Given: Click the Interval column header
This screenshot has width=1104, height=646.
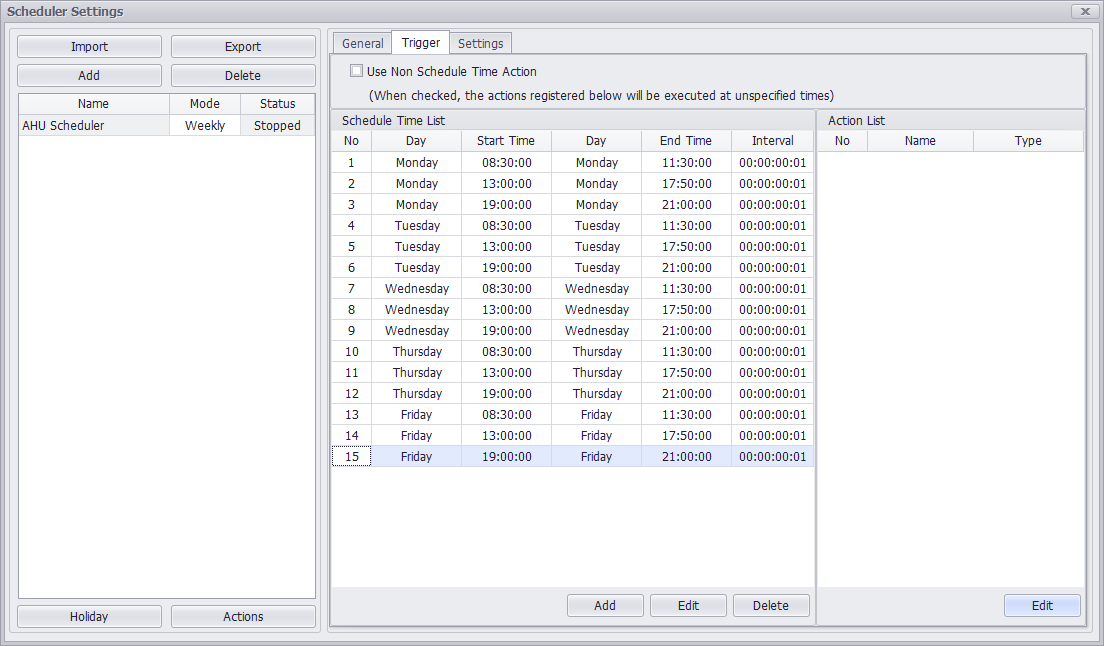Looking at the screenshot, I should 772,141.
